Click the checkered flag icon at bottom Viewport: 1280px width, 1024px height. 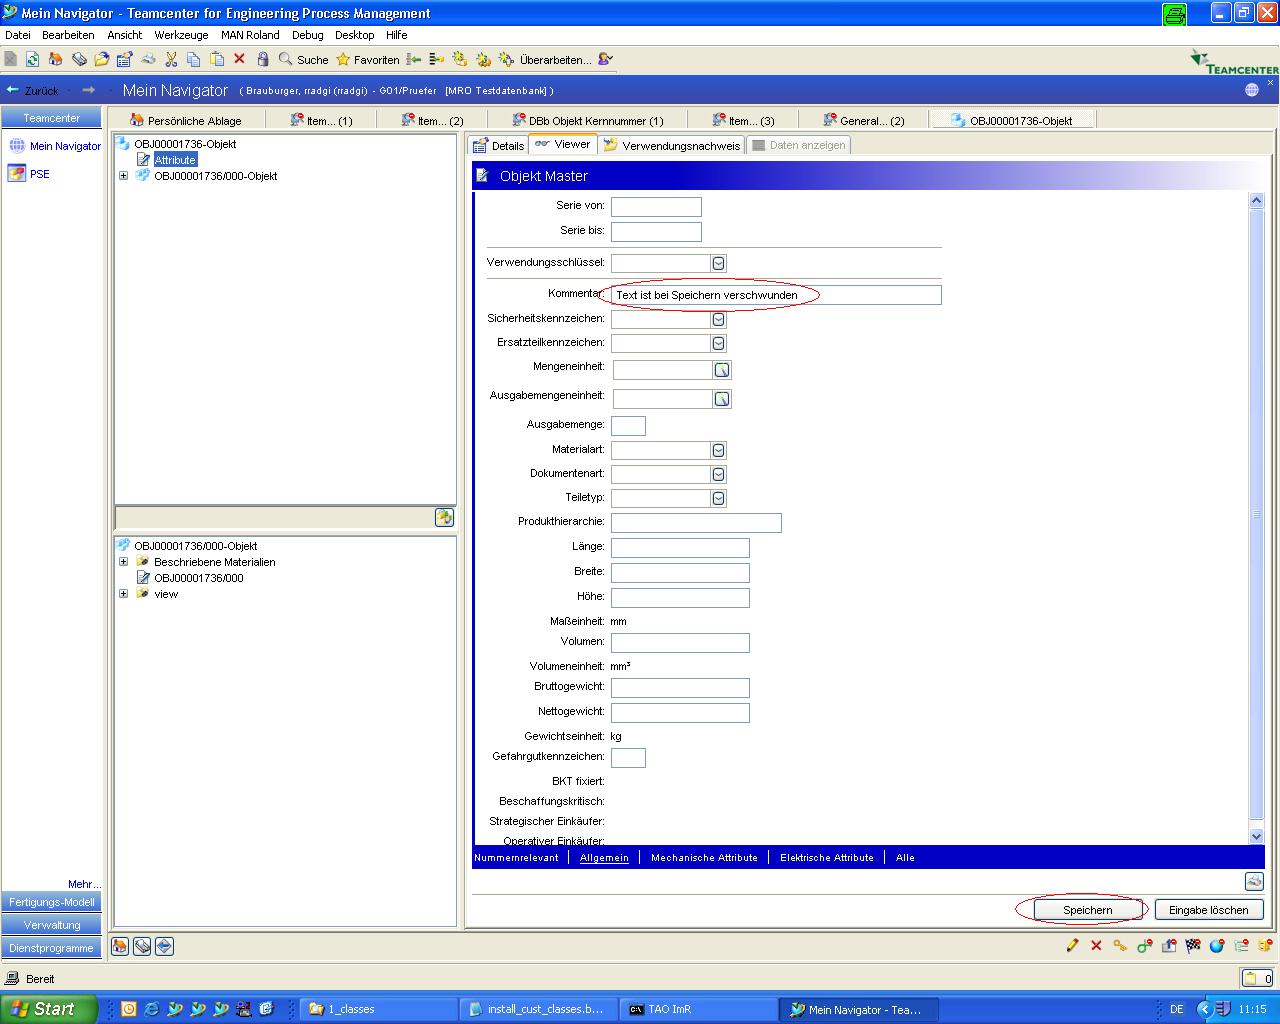pyautogui.click(x=1193, y=945)
